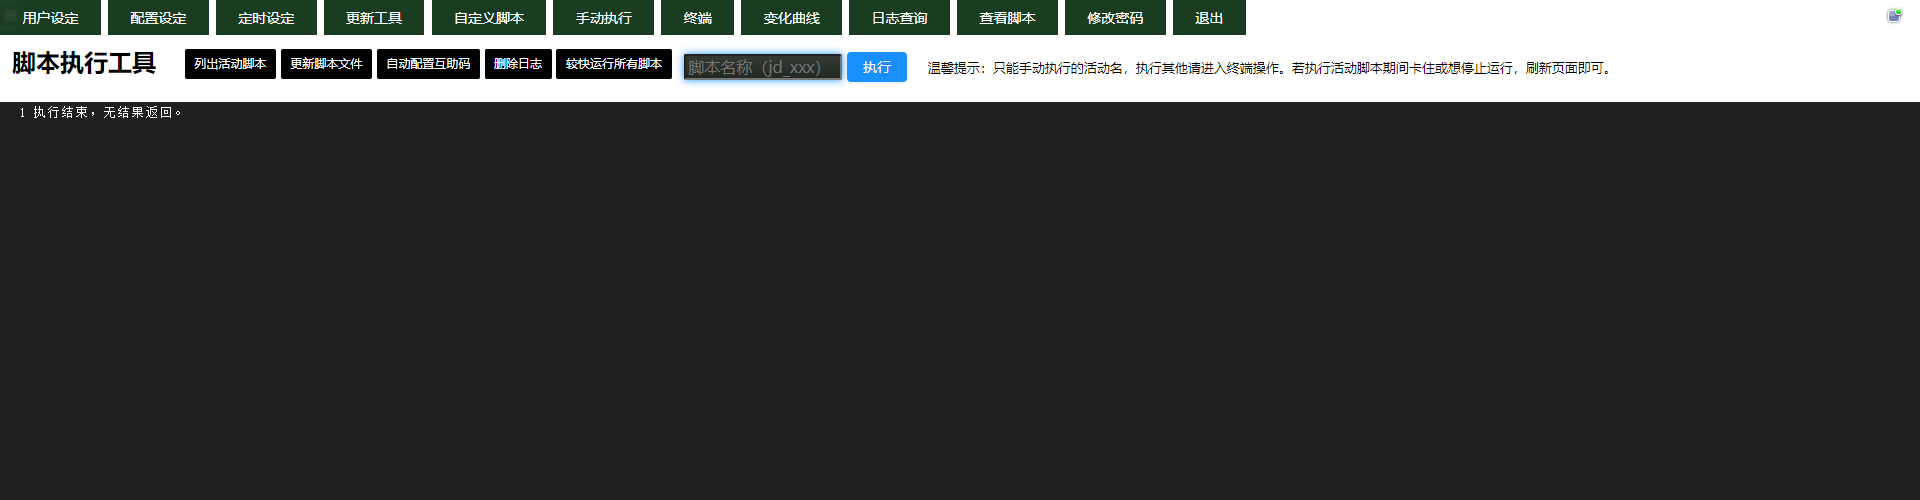The width and height of the screenshot is (1920, 500).
Task: Click 较快运行所有脚本 button
Action: coord(614,64)
